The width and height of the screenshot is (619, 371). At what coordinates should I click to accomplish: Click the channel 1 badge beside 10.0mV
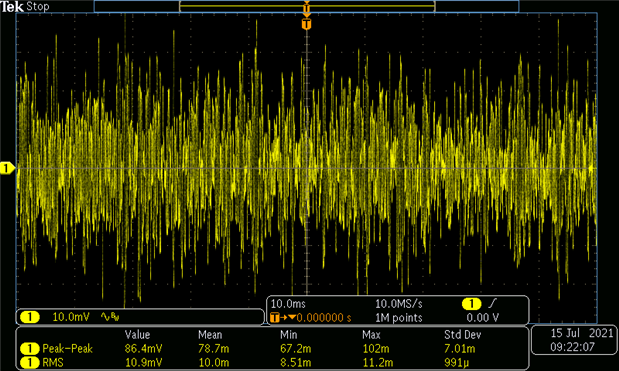pos(30,317)
